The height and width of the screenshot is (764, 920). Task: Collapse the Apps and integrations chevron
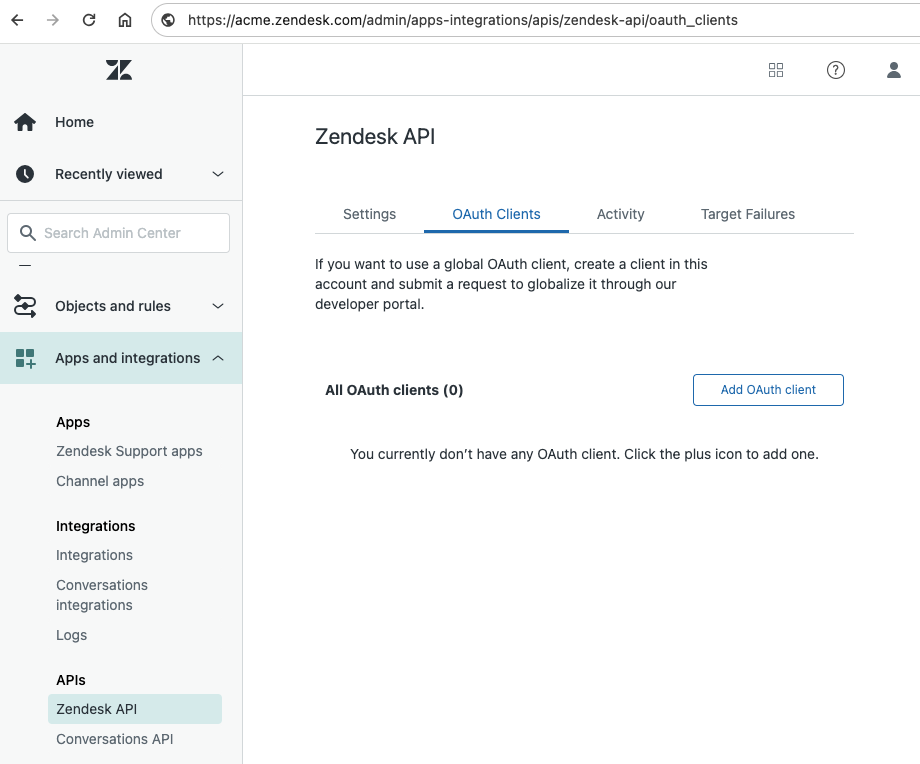pyautogui.click(x=218, y=358)
